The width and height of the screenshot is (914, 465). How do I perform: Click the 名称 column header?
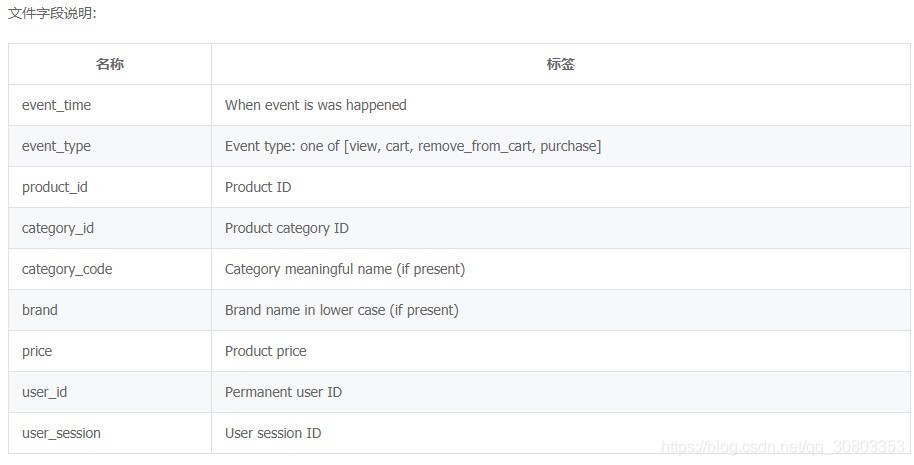[x=110, y=64]
